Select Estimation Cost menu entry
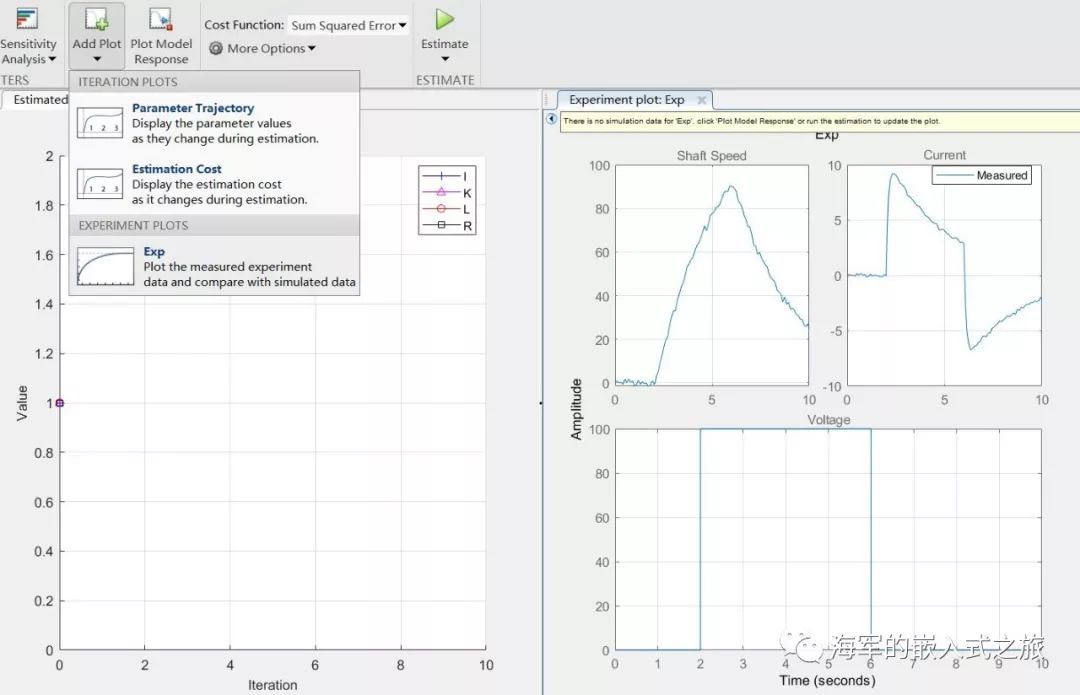This screenshot has width=1080, height=695. pos(177,169)
